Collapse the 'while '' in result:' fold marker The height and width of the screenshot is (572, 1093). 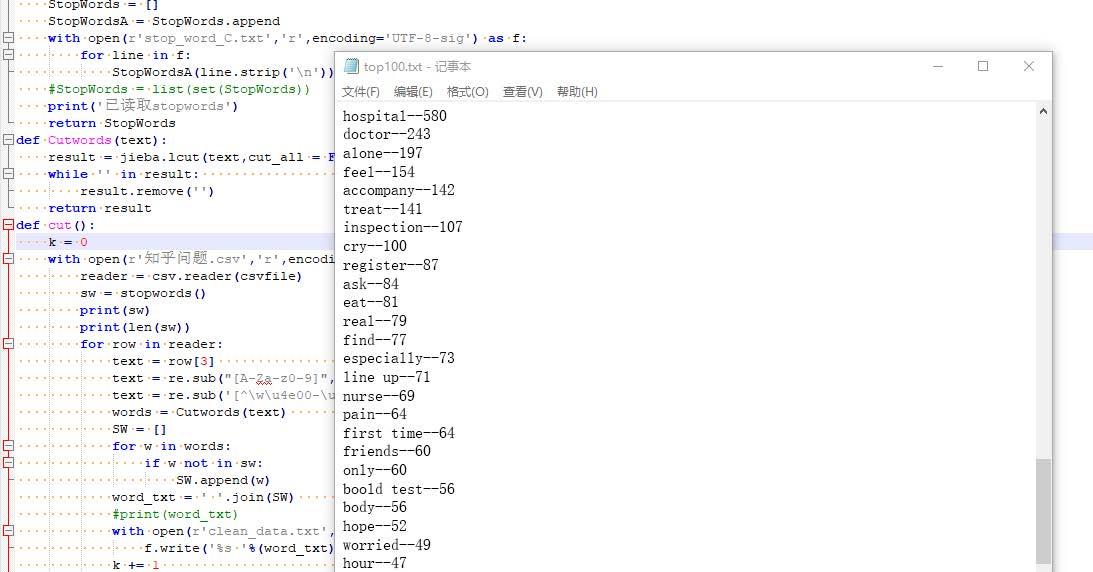(8, 173)
